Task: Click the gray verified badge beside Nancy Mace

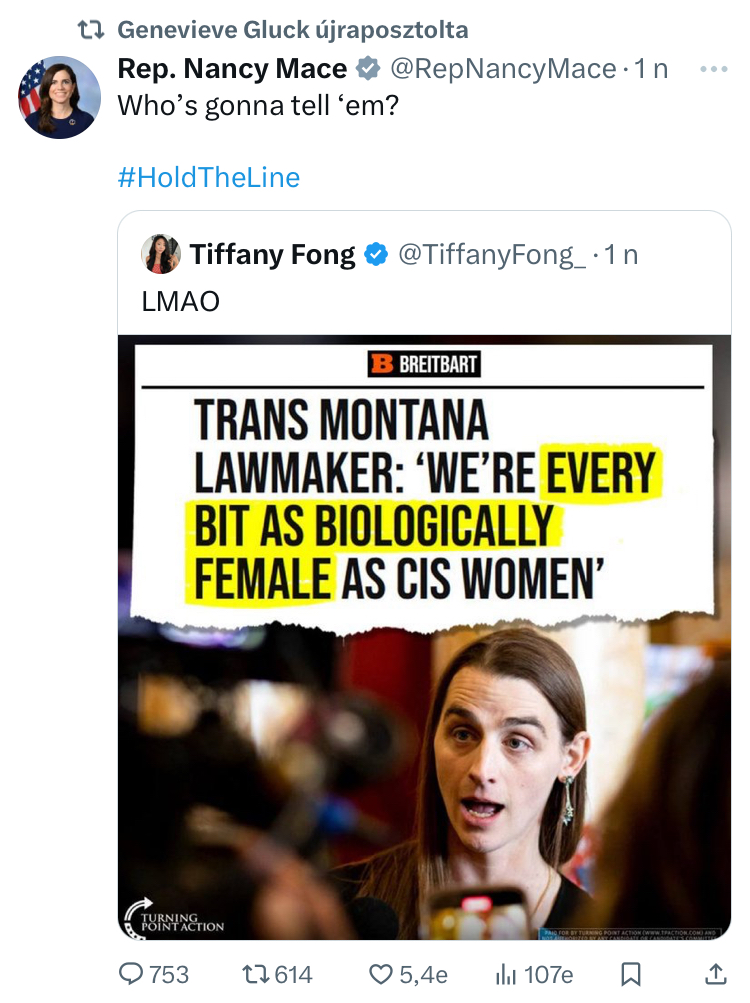Action: (x=368, y=69)
